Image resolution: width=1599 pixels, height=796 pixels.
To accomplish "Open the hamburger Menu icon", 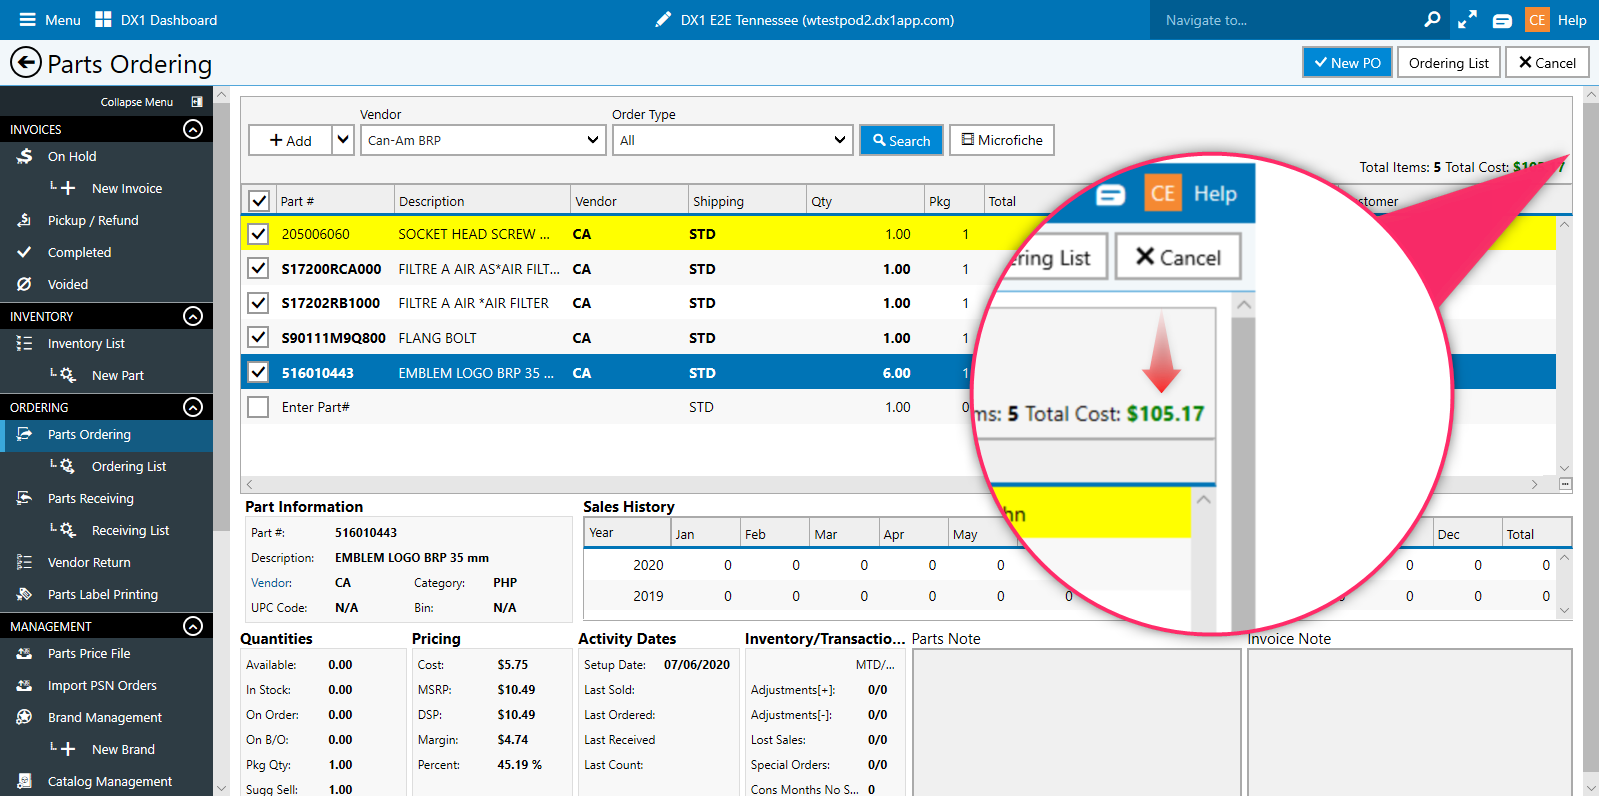I will (27, 20).
